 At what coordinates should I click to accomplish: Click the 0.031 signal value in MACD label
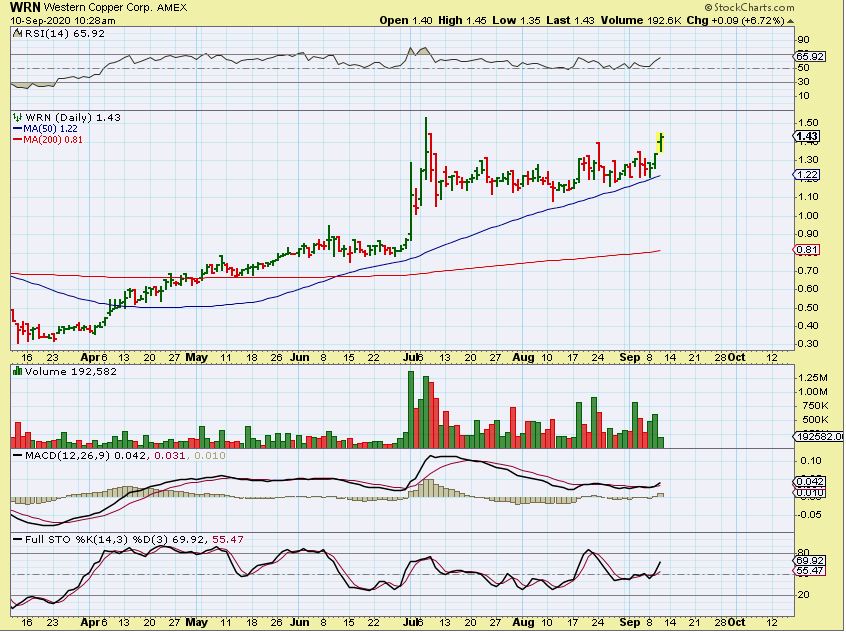tap(169, 456)
